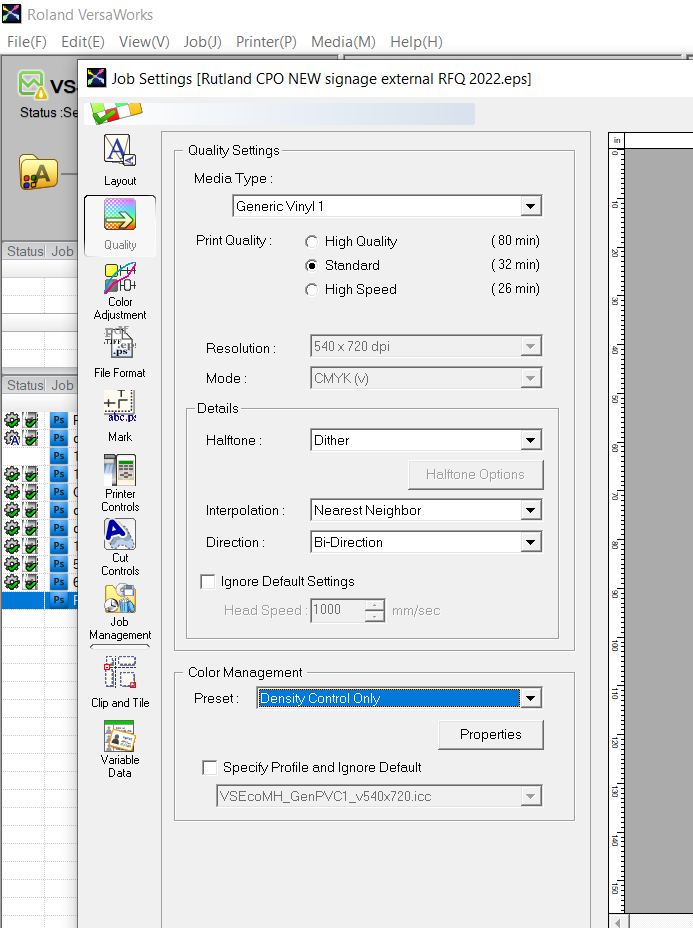This screenshot has height=928, width=693.
Task: Open the File(F) menu
Action: tap(27, 41)
